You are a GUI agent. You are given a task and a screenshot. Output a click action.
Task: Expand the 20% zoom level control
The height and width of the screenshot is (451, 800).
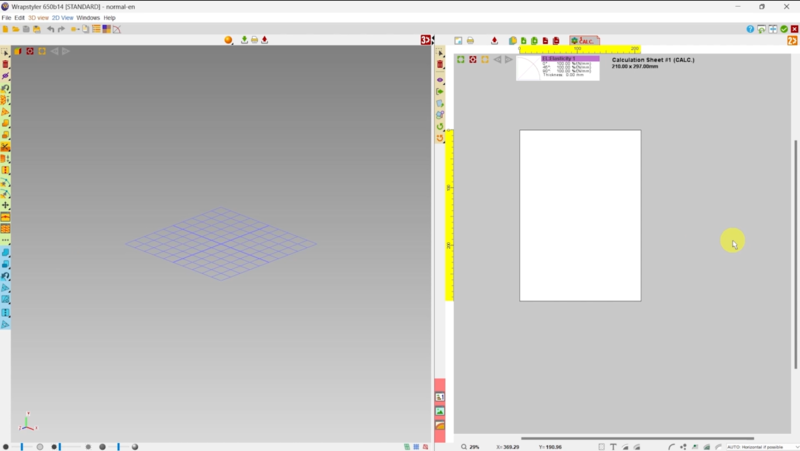click(x=473, y=447)
